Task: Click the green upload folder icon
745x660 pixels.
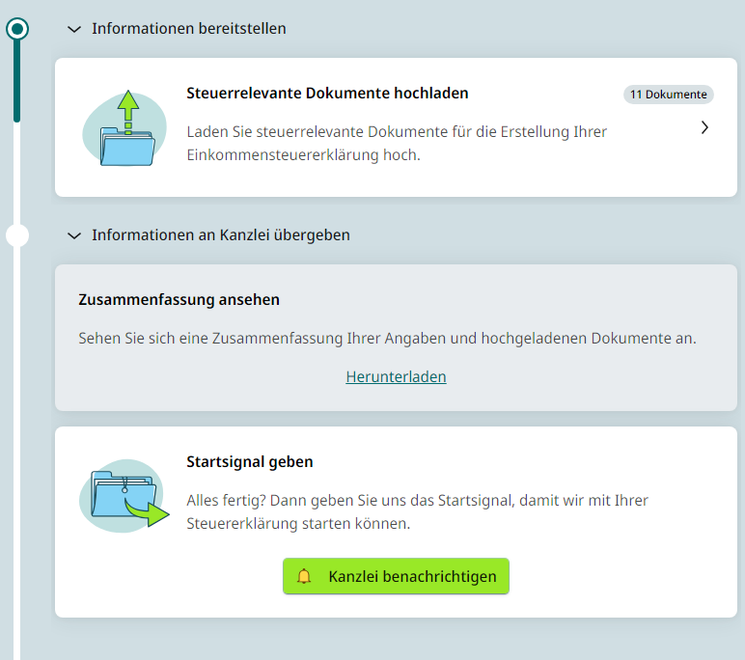Action: (124, 129)
